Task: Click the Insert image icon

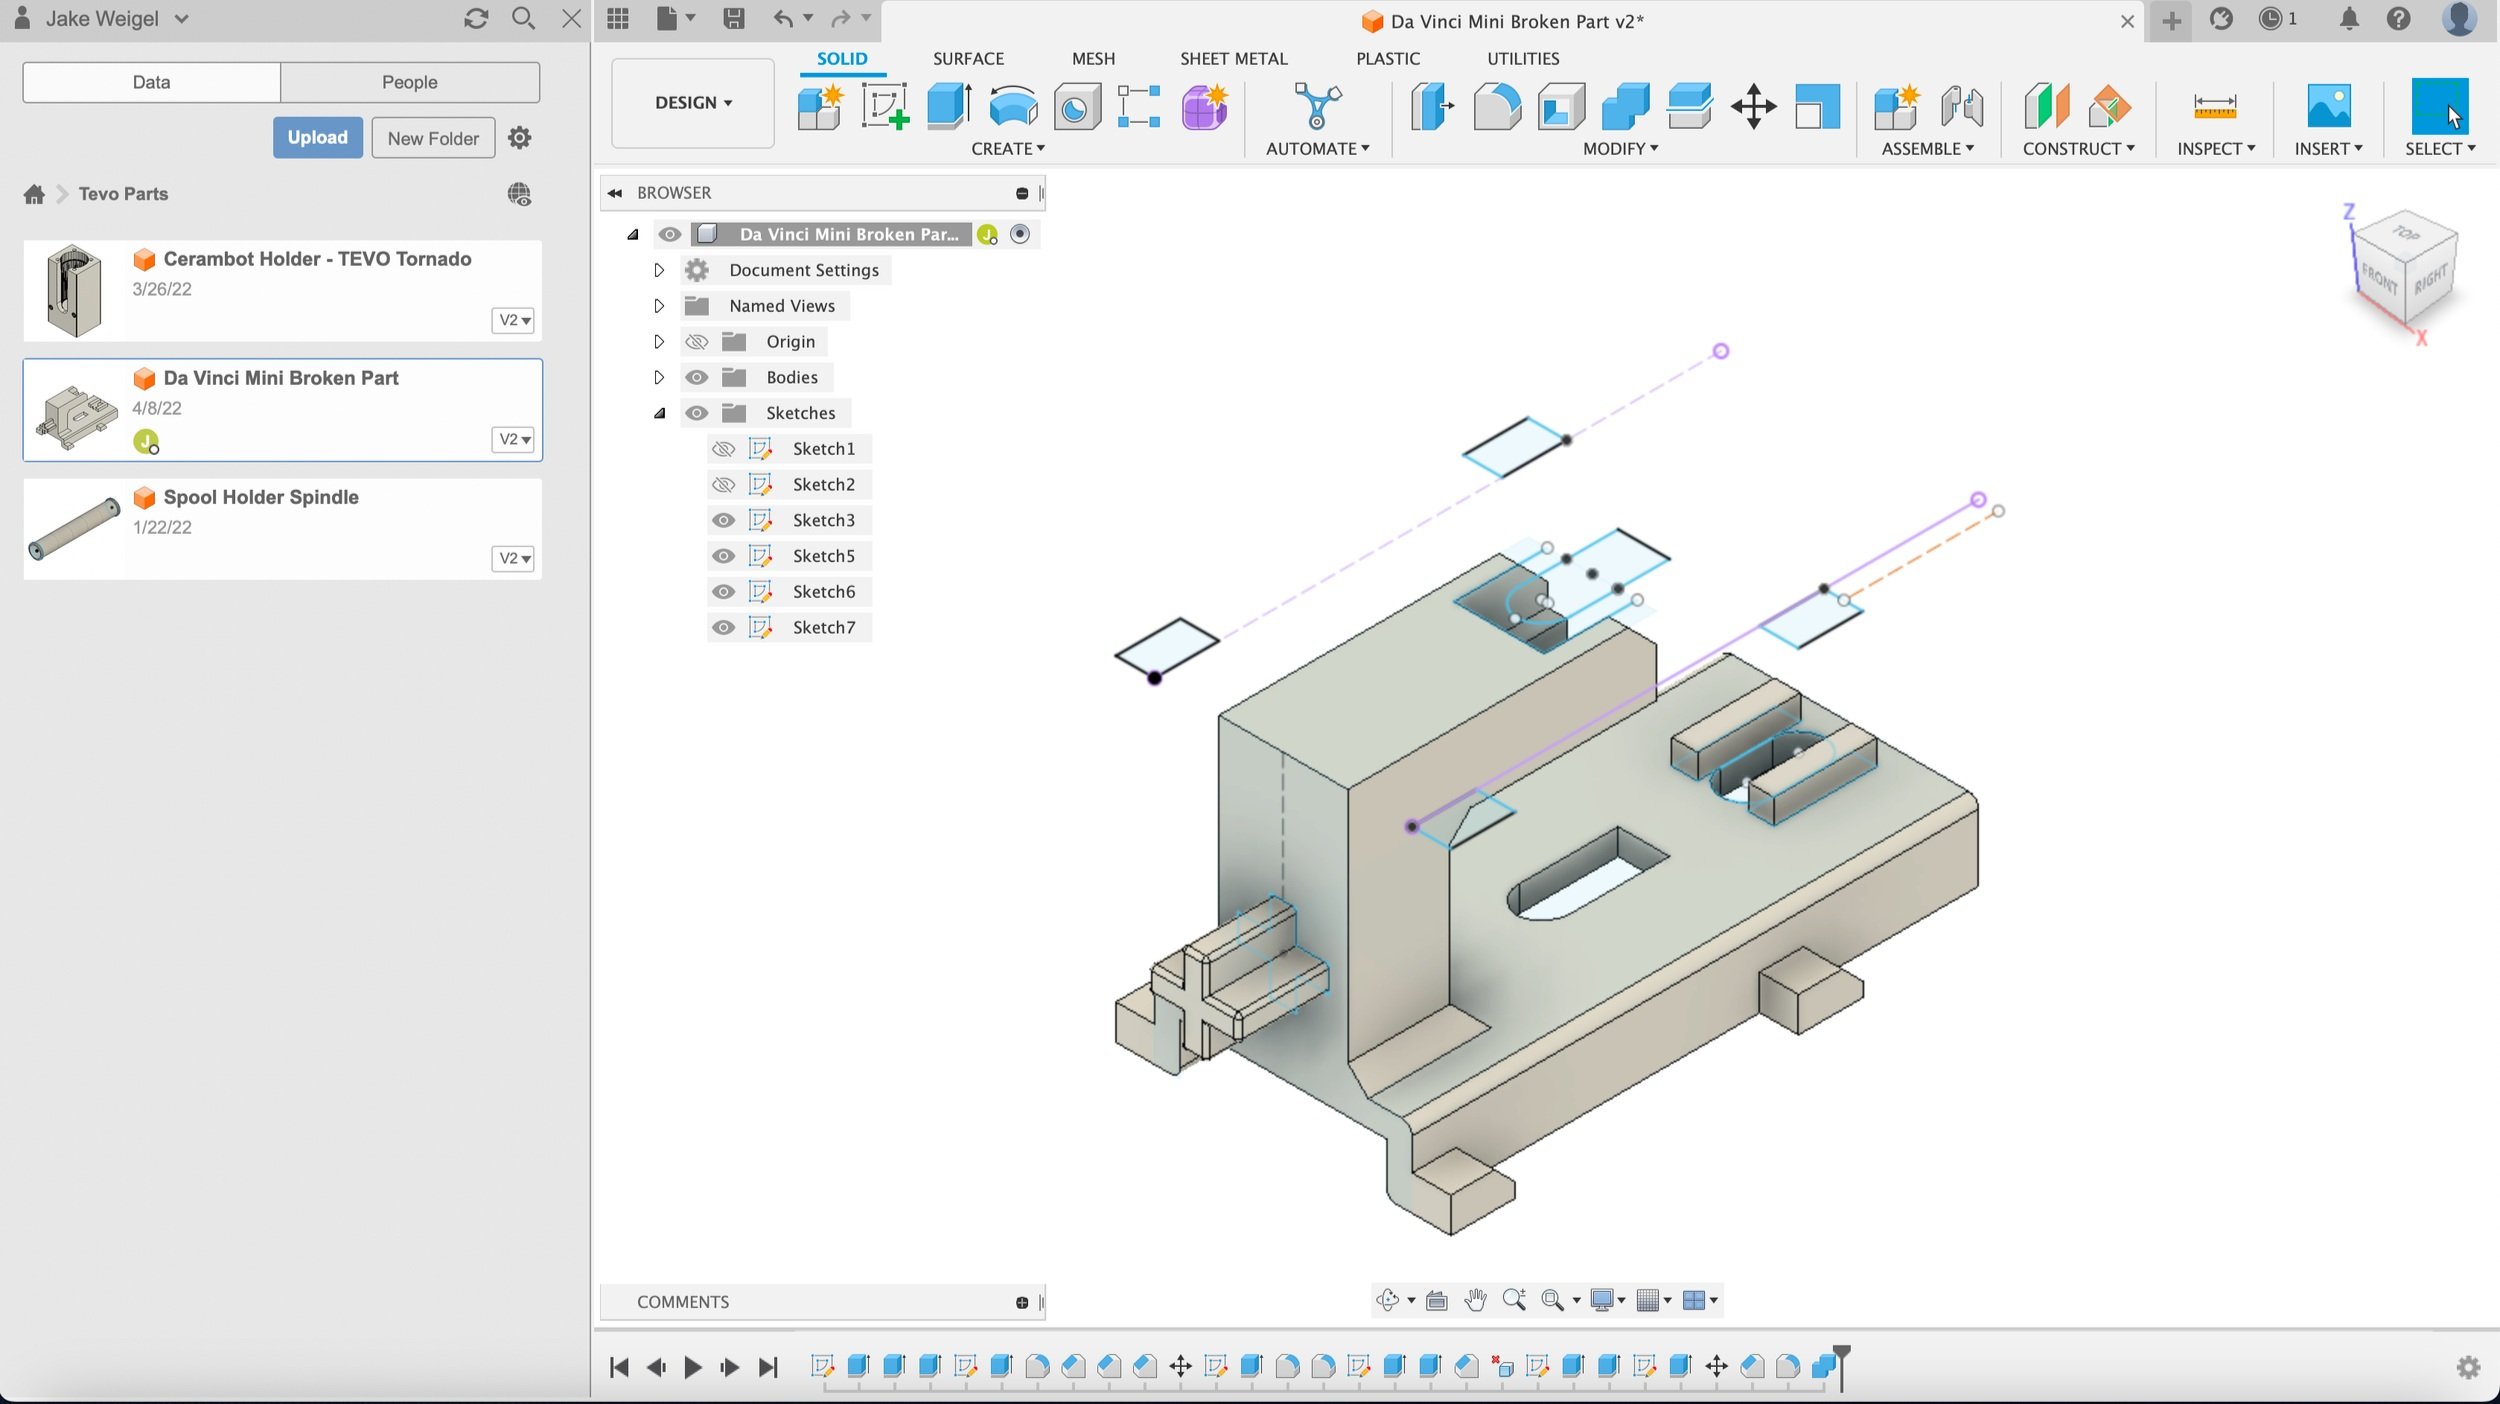Action: coord(2328,106)
